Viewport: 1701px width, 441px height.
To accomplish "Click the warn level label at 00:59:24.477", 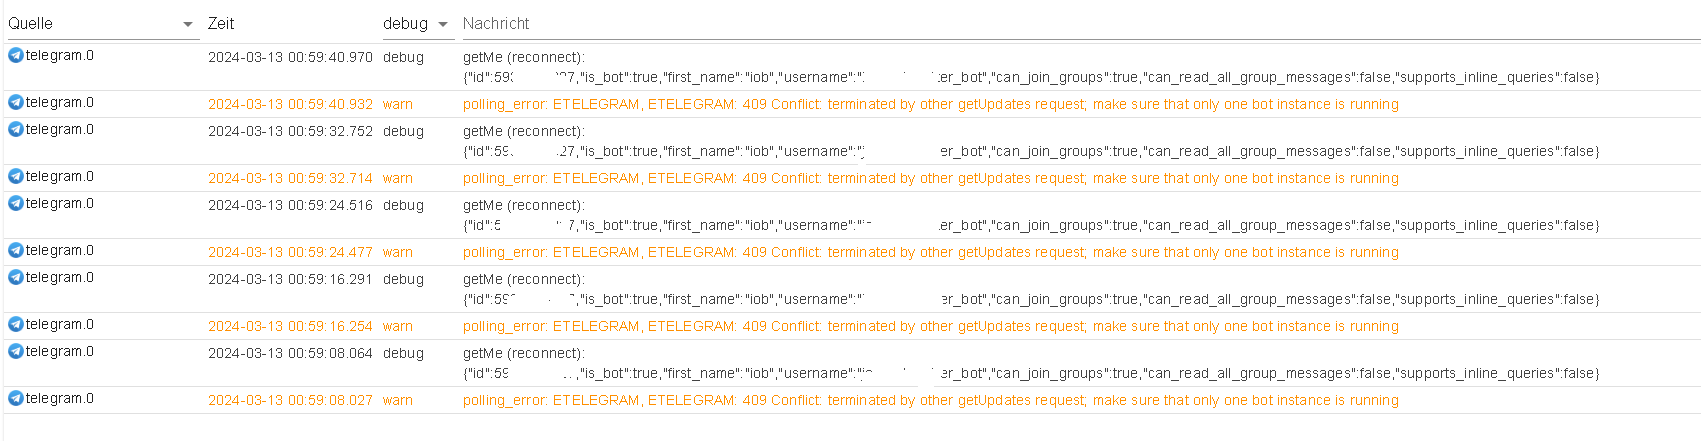I will point(397,252).
